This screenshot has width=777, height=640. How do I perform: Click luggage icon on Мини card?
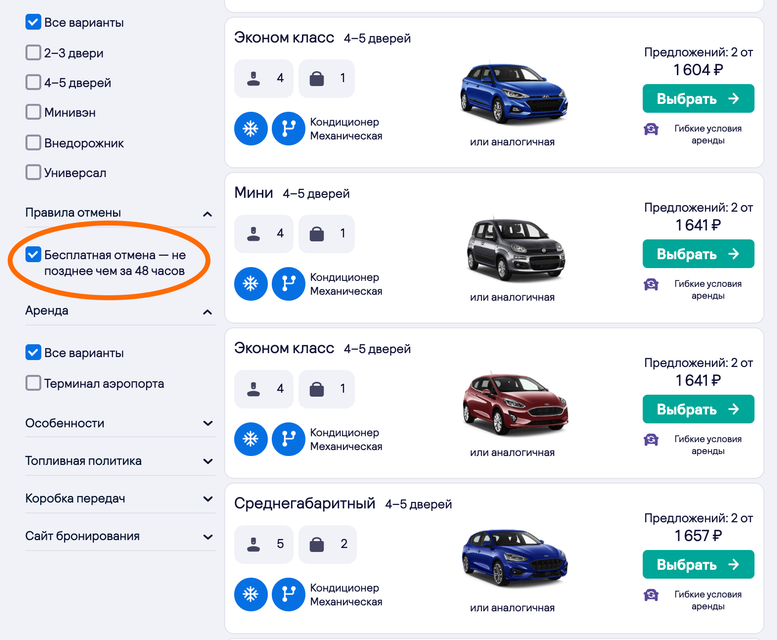tap(316, 234)
